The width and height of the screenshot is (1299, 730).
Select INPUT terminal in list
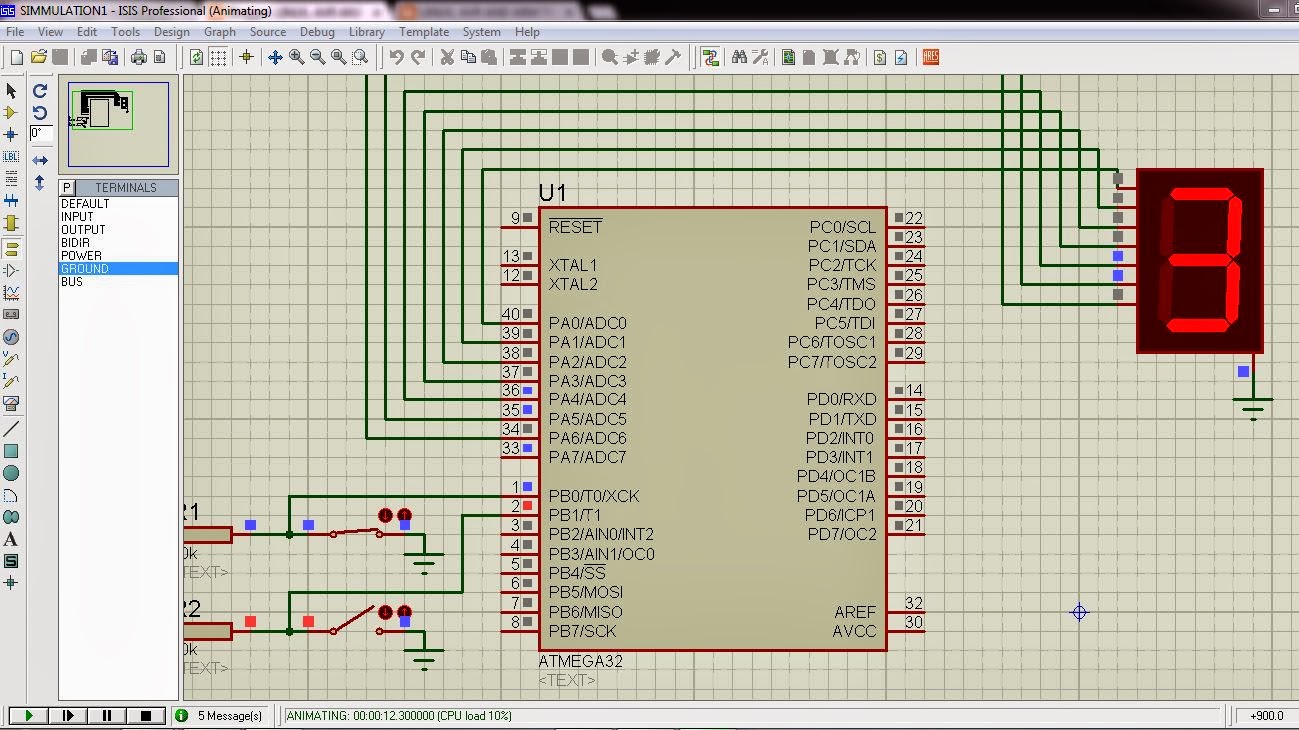pos(77,217)
